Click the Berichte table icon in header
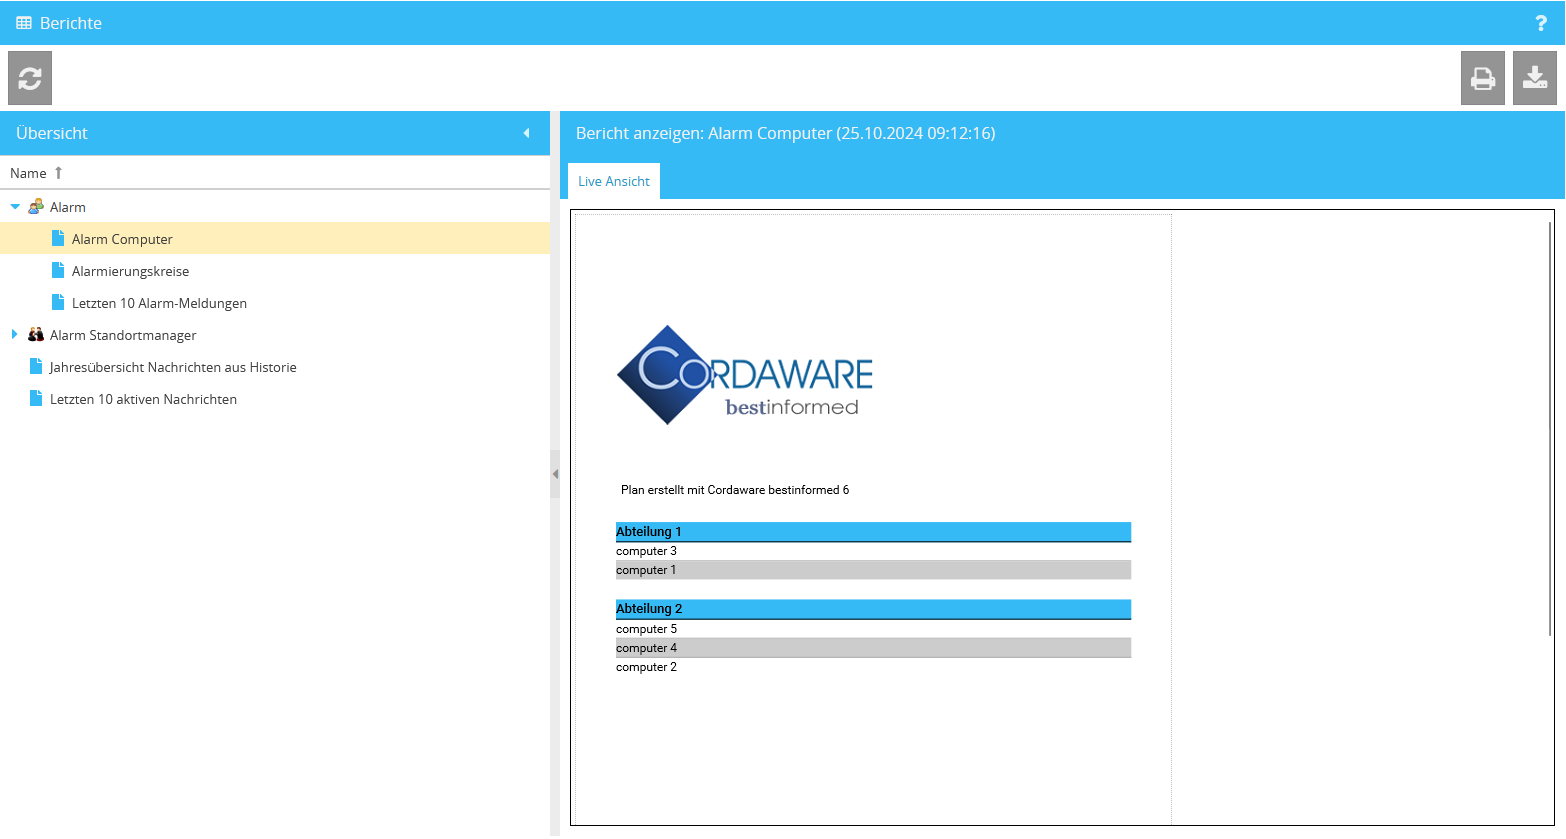Viewport: 1566px width, 839px height. 24,23
